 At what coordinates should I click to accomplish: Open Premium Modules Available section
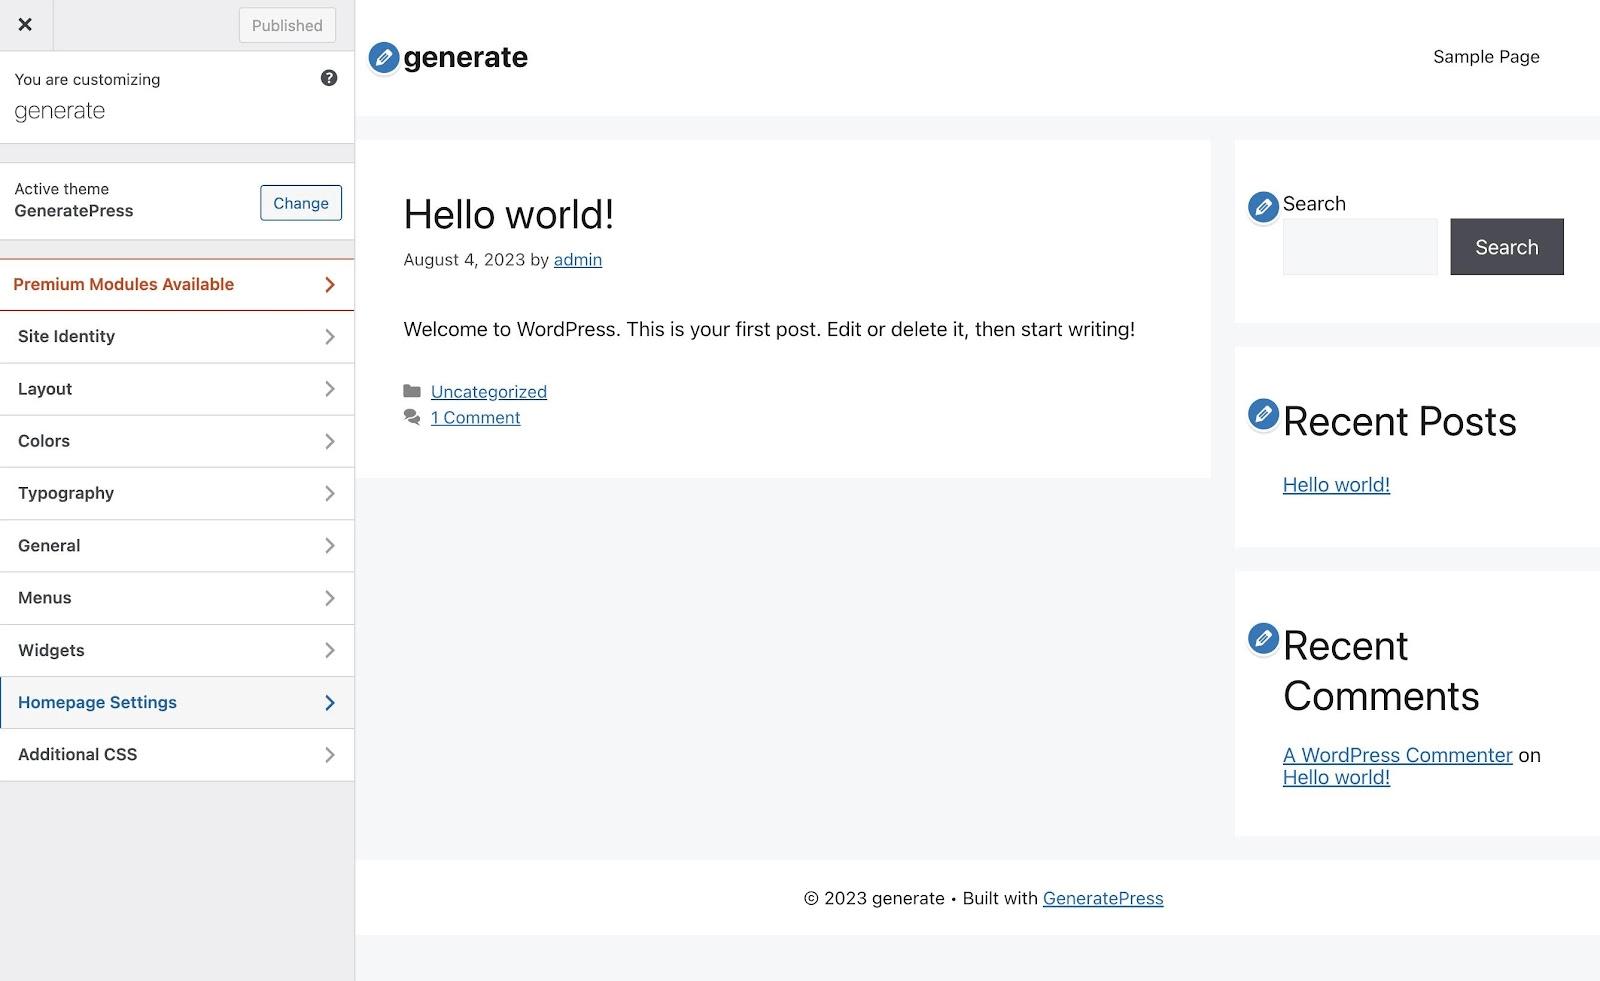coord(177,285)
